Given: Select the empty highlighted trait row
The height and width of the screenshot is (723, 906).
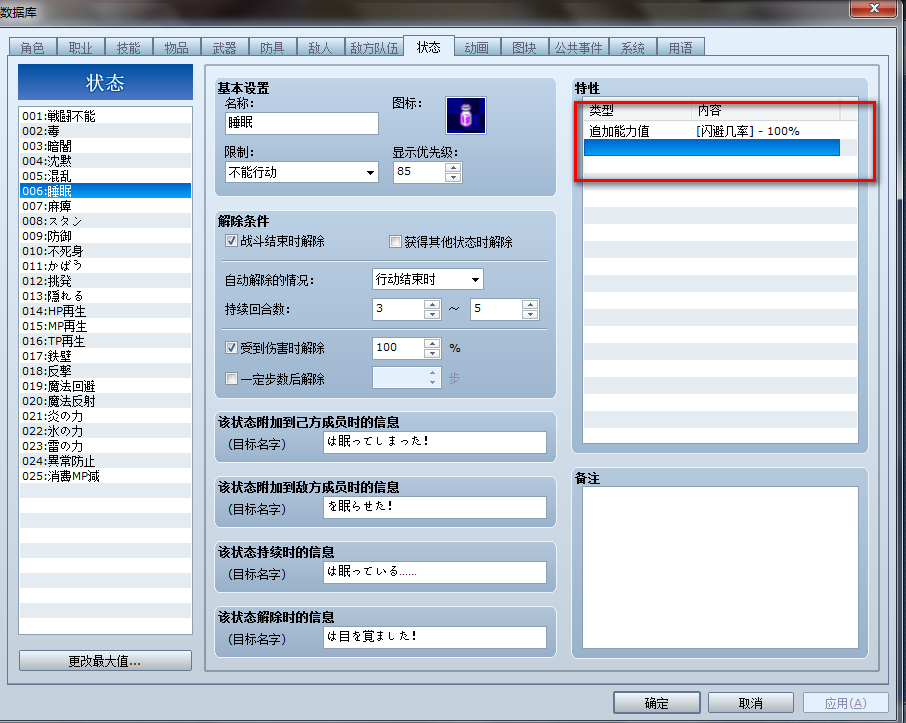Looking at the screenshot, I should pos(711,147).
